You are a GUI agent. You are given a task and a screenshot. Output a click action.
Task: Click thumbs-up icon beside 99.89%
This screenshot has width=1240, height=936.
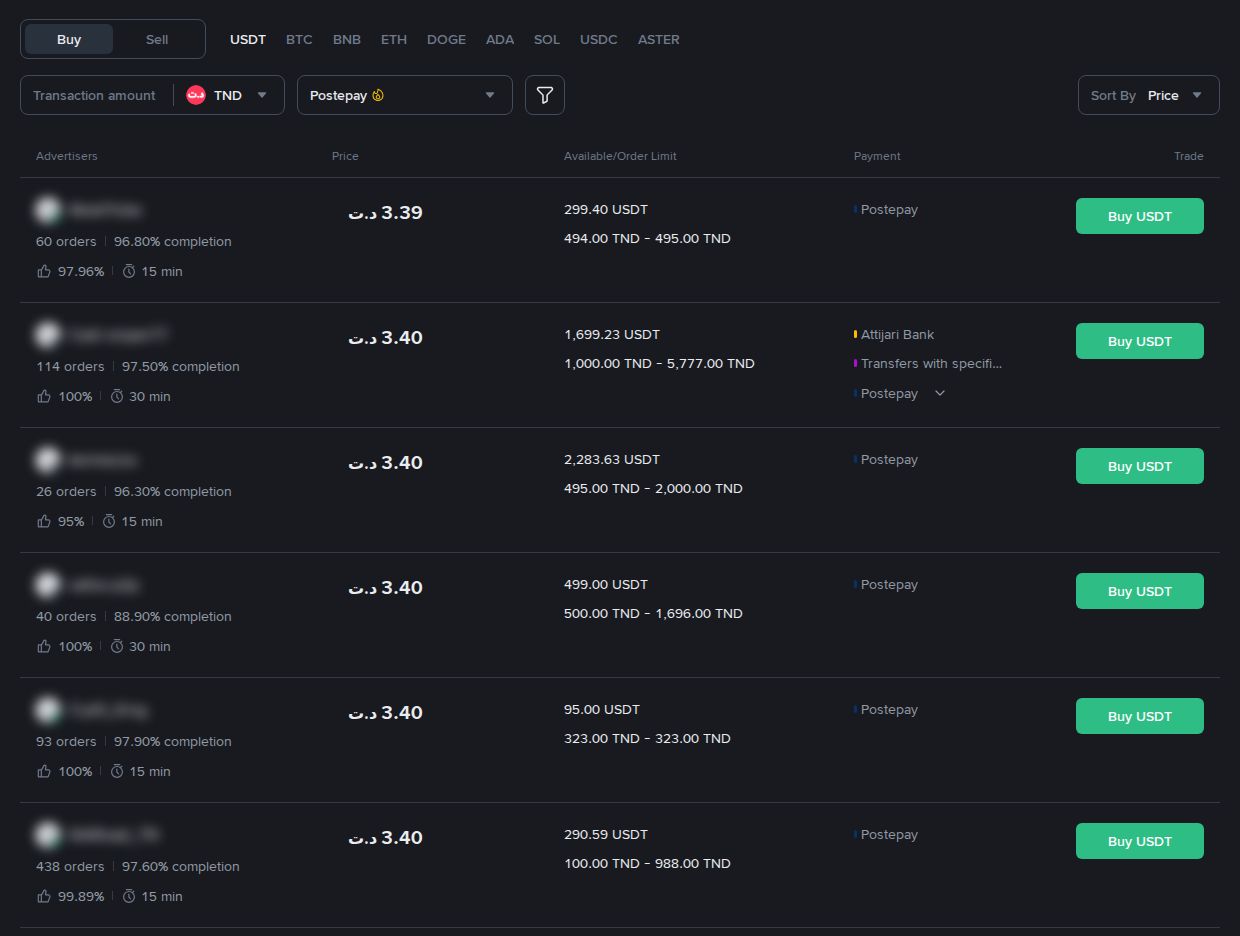(44, 896)
